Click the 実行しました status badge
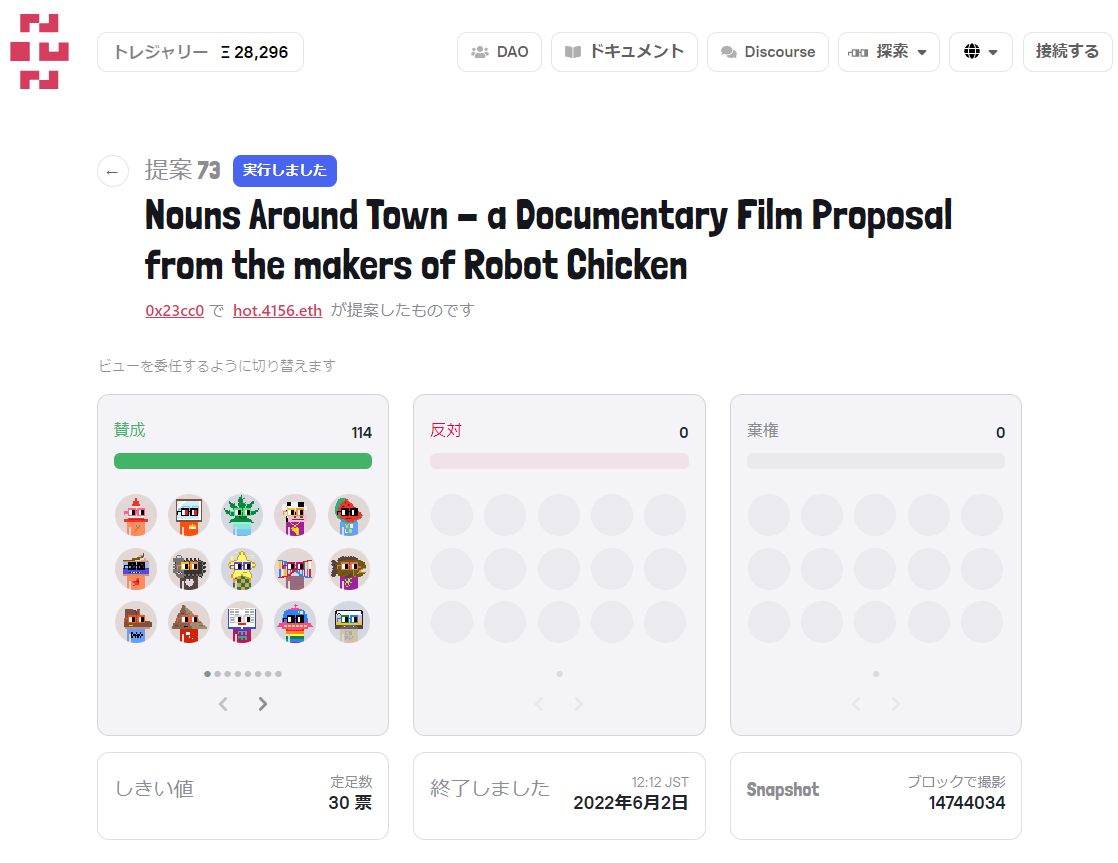This screenshot has height=863, width=1118. point(284,170)
